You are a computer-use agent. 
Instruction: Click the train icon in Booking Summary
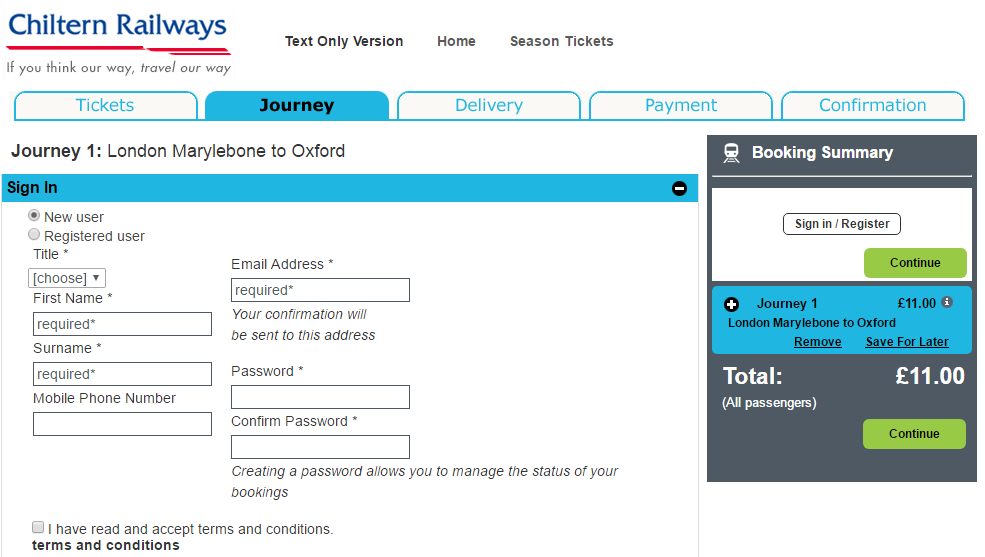[x=731, y=153]
